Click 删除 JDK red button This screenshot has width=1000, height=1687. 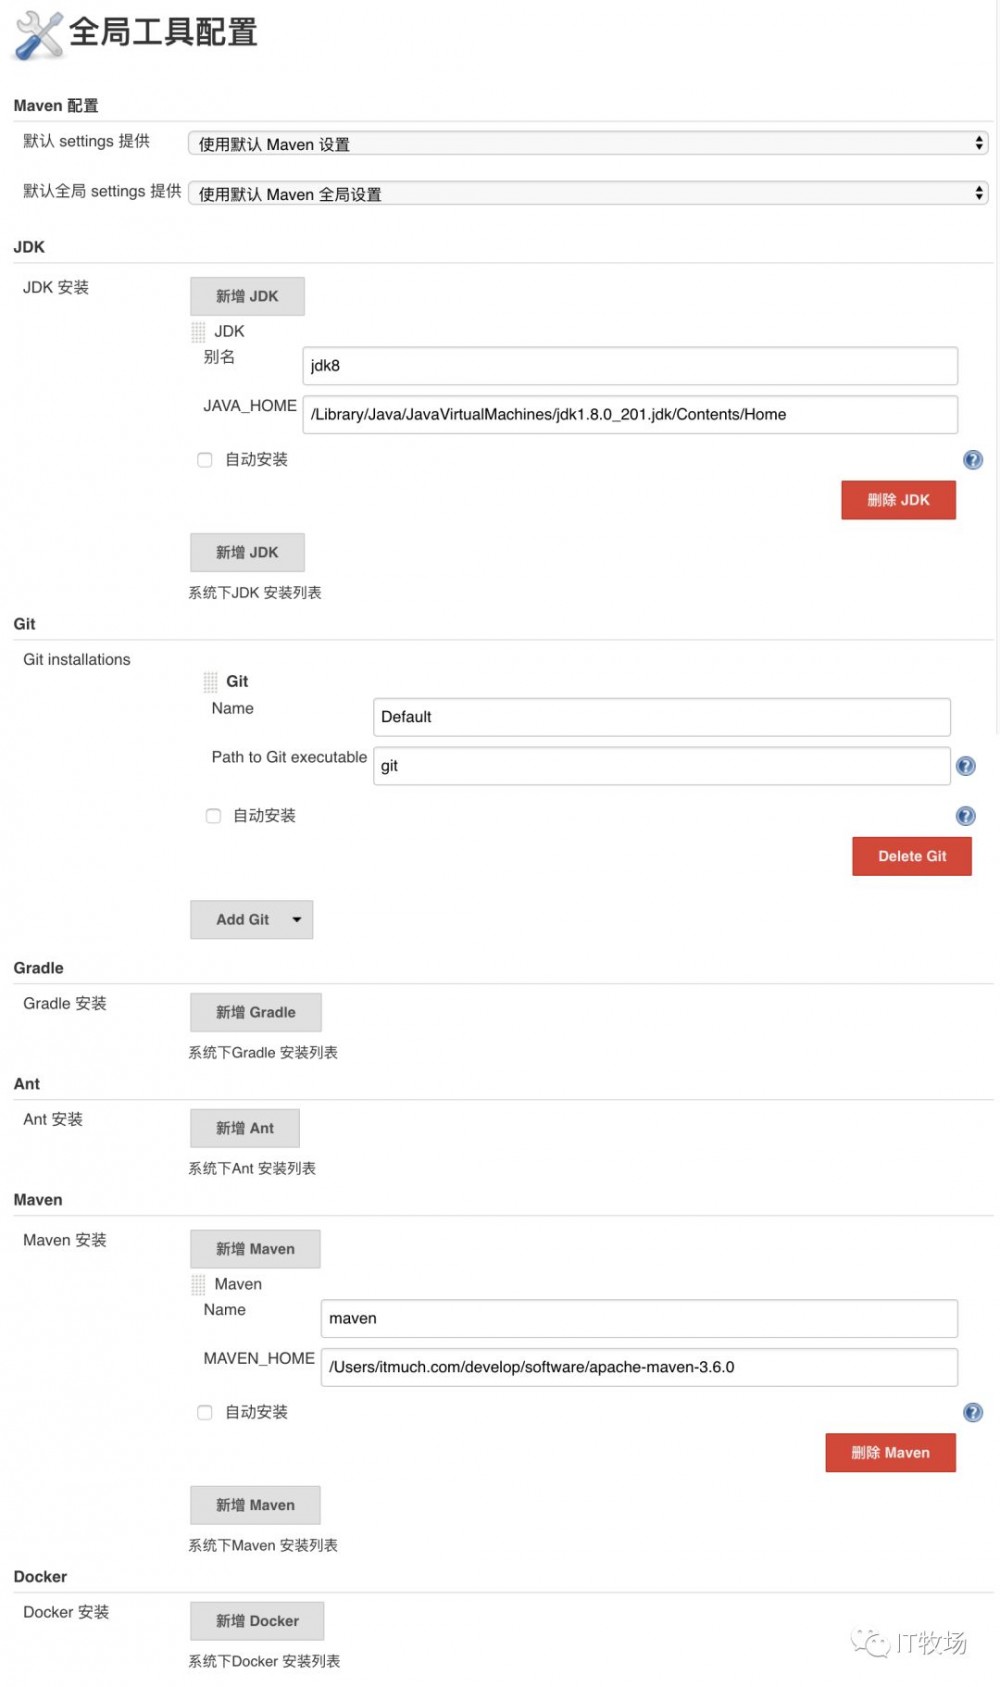click(898, 500)
